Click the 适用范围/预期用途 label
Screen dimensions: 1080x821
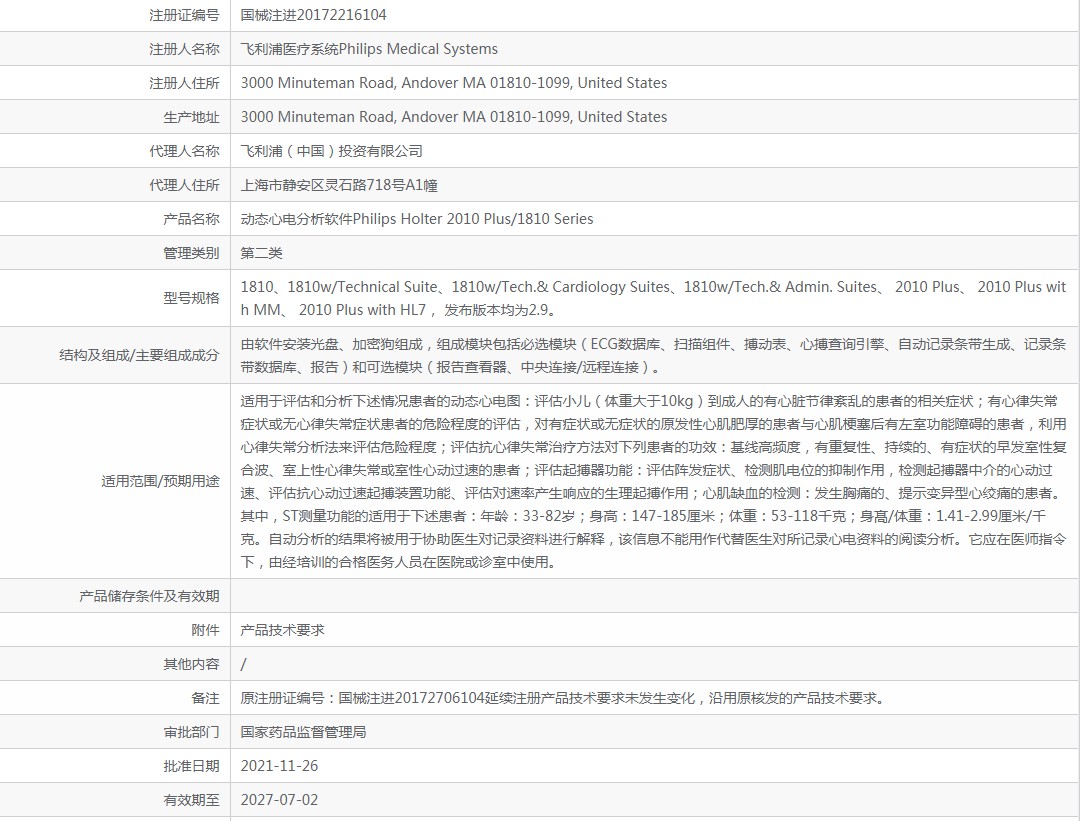[160, 481]
